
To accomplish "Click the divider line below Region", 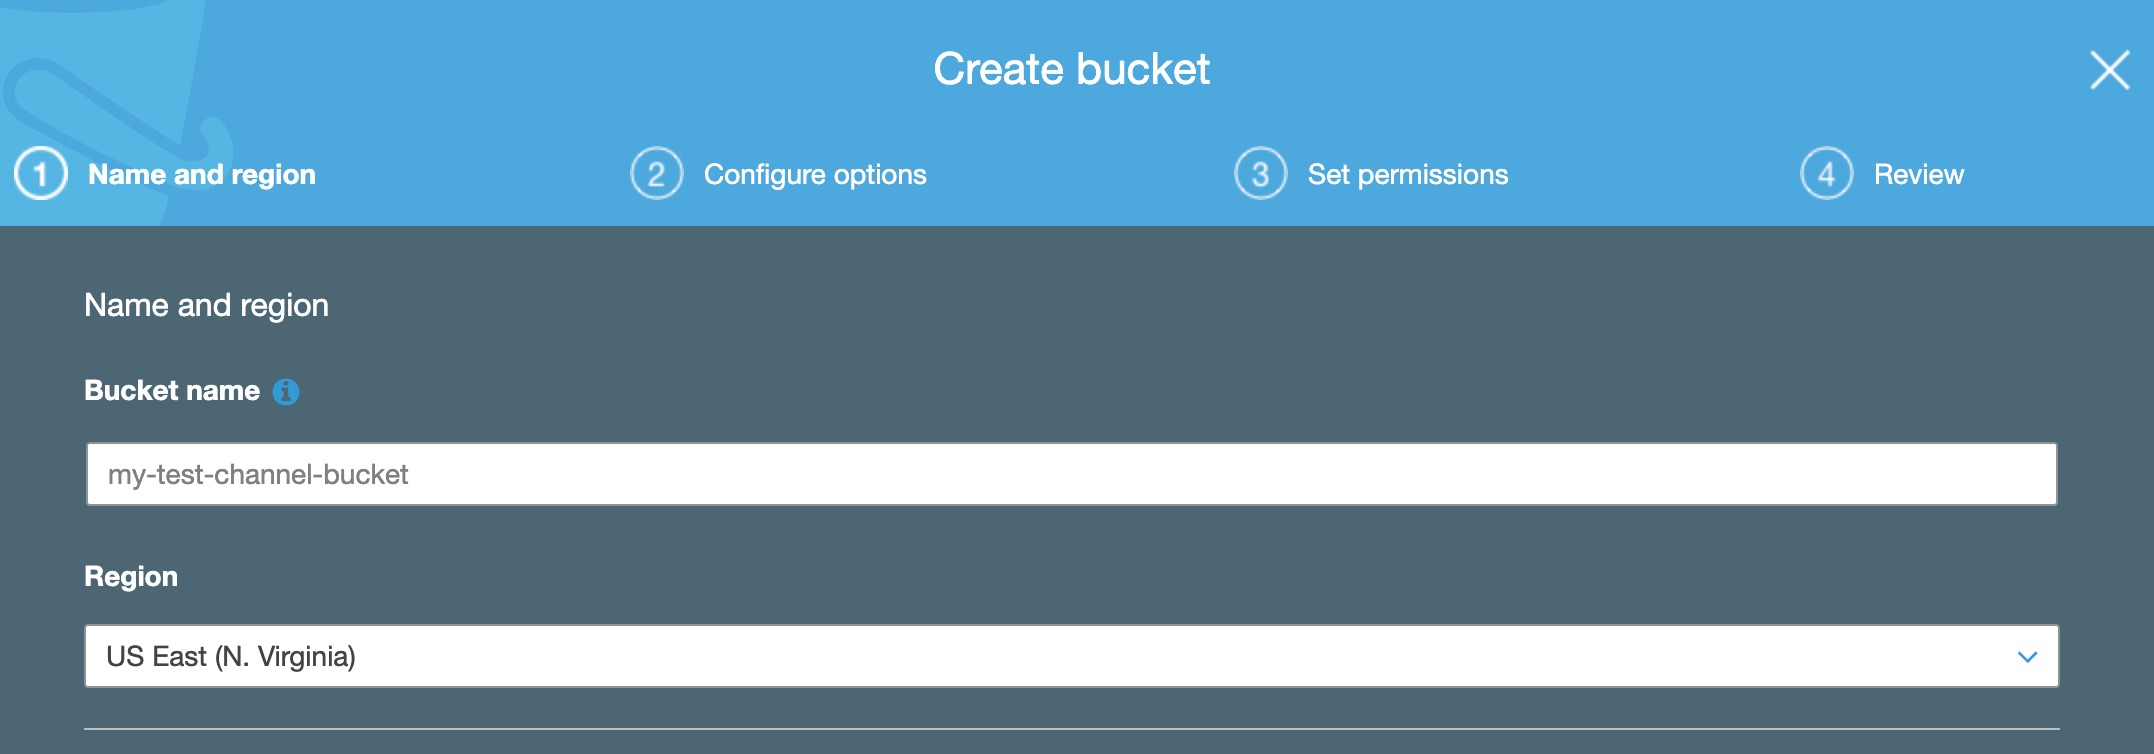I will [1071, 729].
